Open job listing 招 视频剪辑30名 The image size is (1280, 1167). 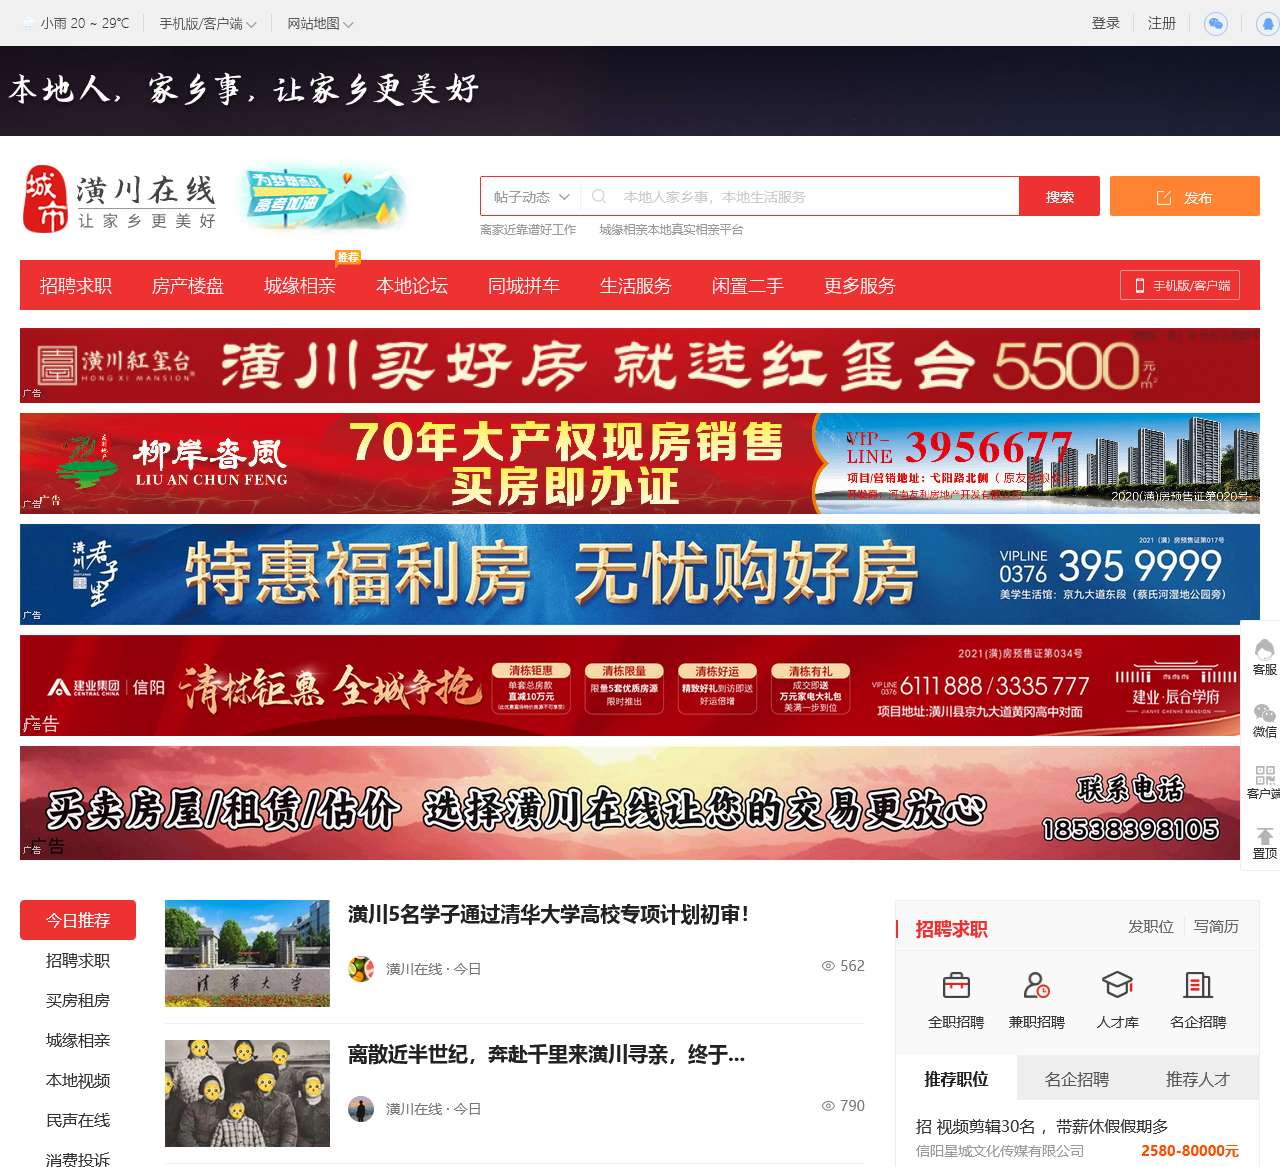pos(1042,1126)
